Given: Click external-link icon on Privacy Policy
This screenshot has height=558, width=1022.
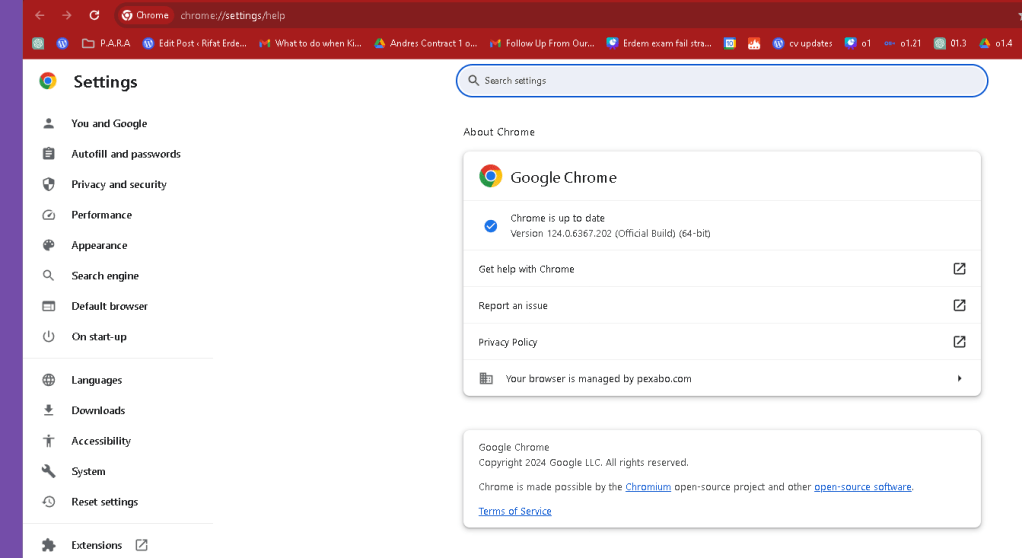Looking at the screenshot, I should click(x=959, y=342).
